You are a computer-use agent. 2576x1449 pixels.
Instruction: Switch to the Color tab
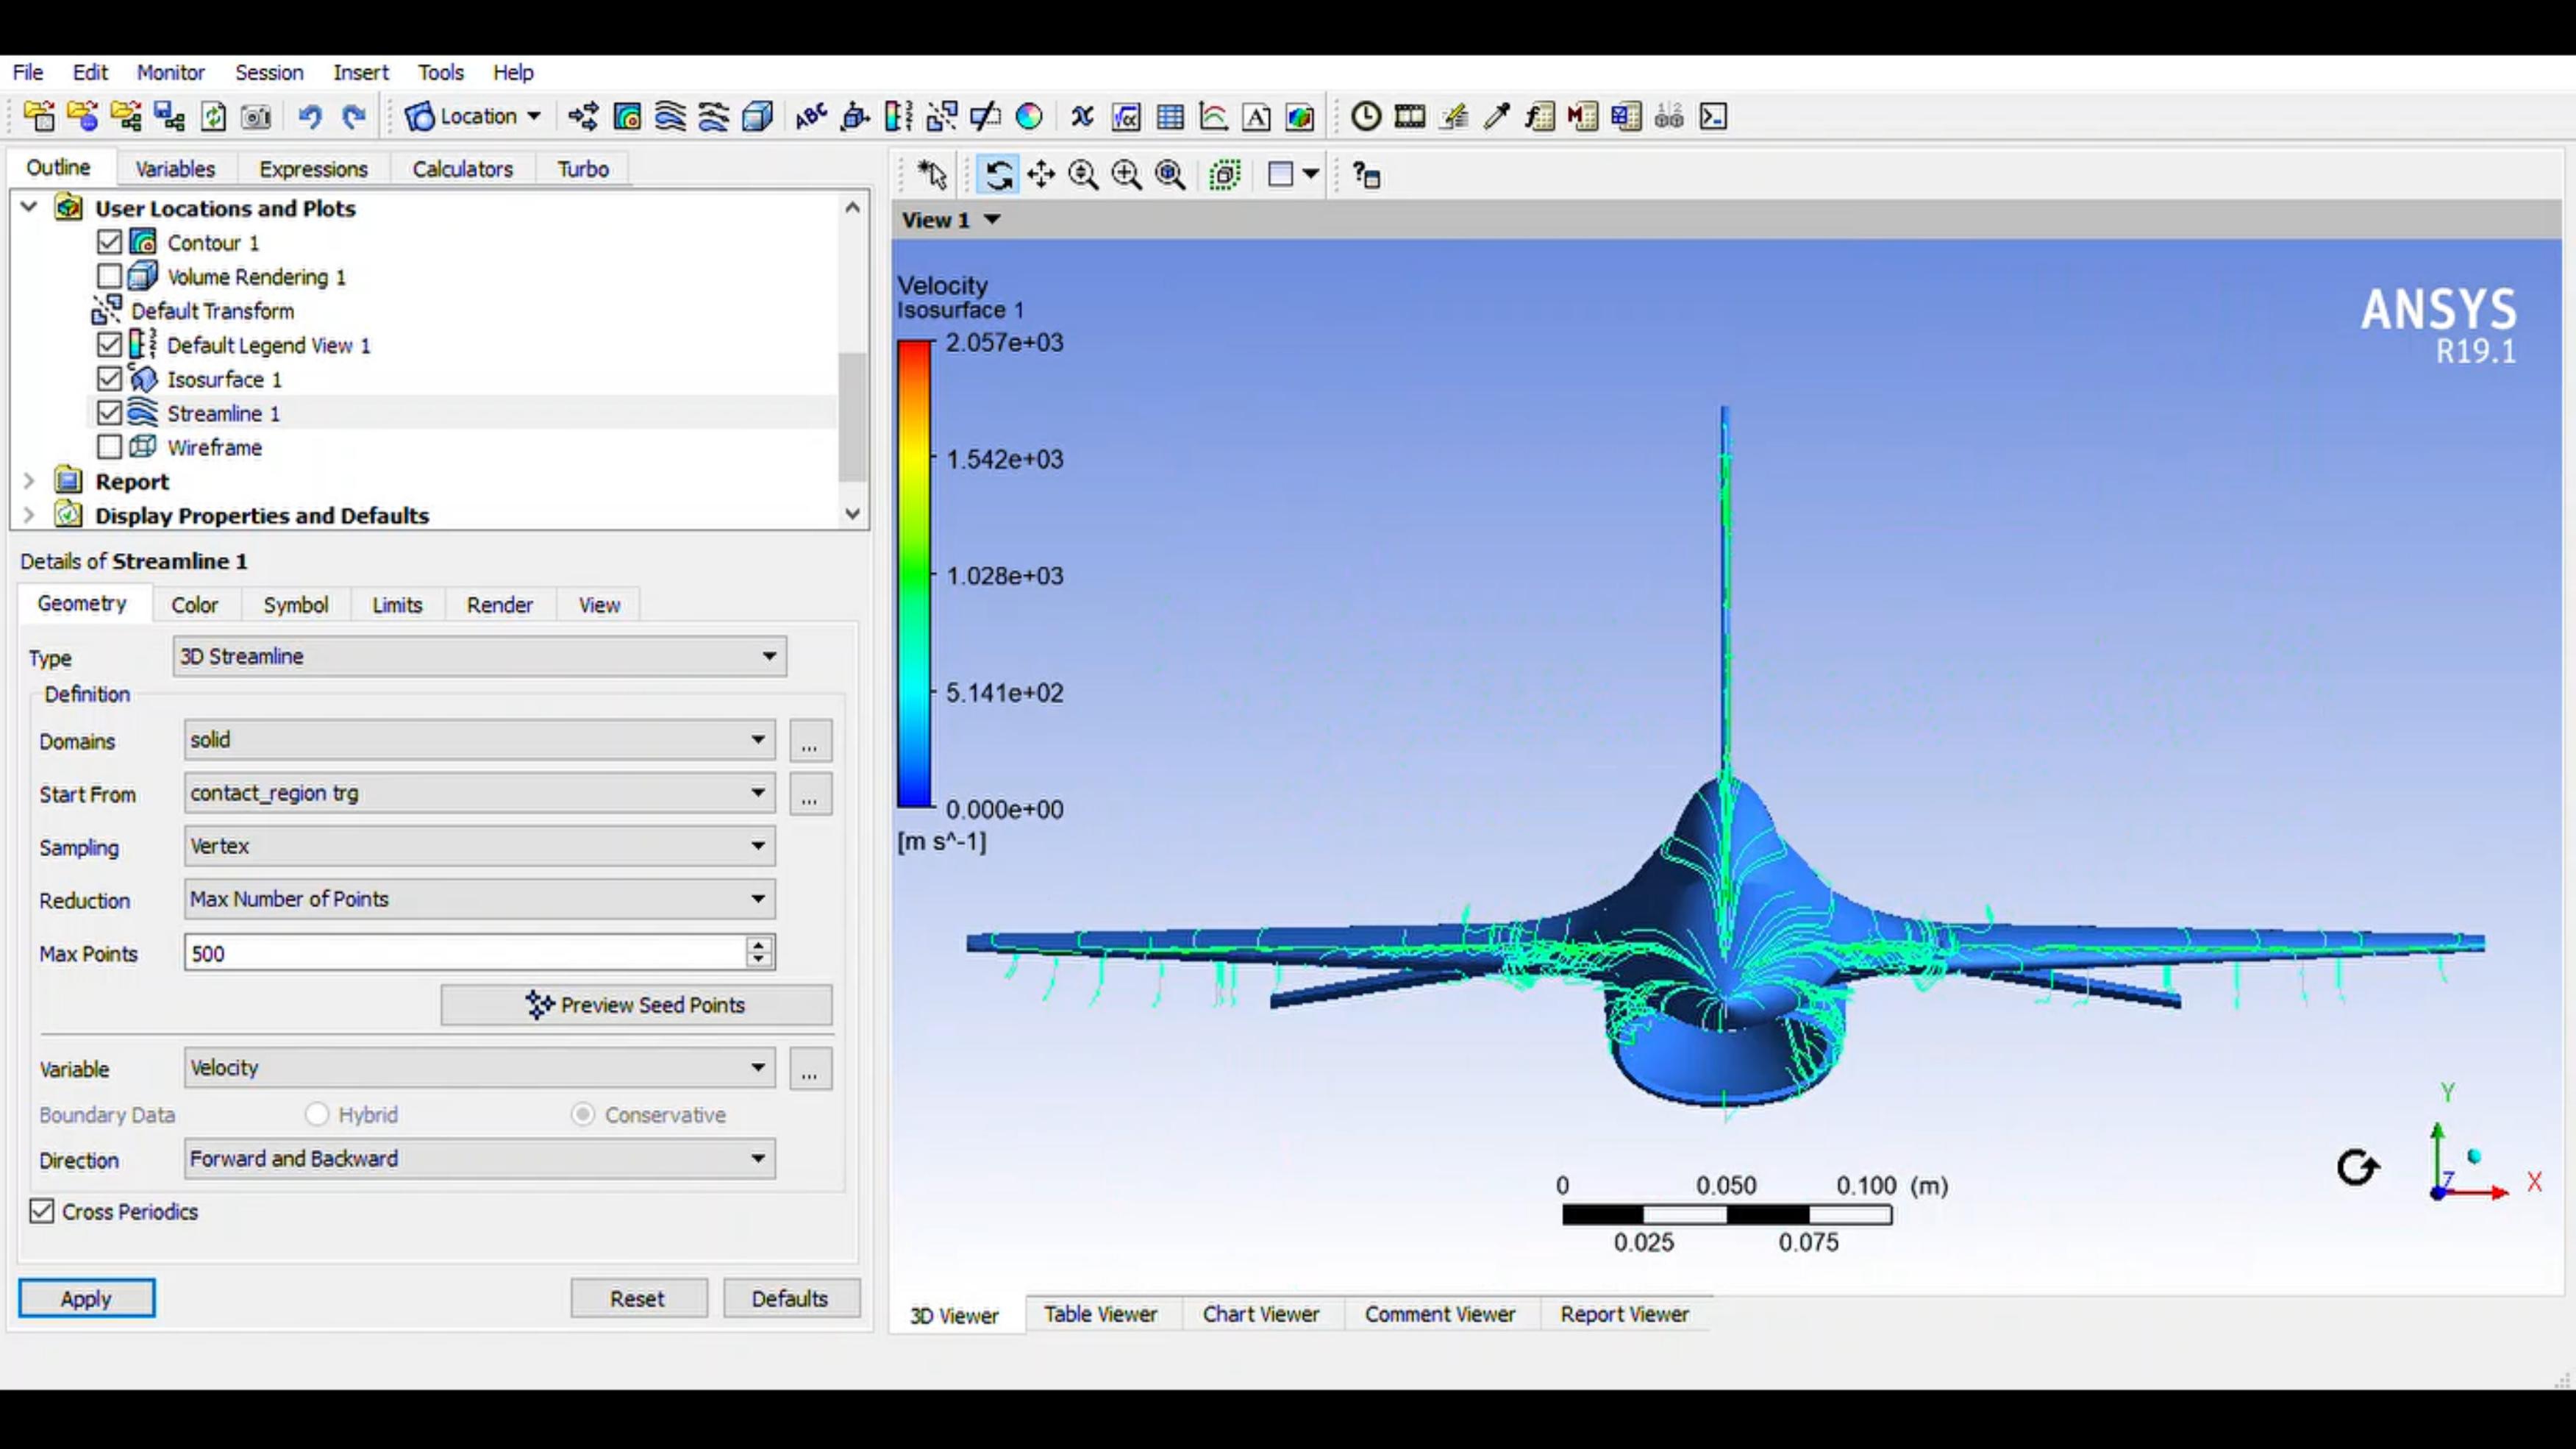coord(194,605)
